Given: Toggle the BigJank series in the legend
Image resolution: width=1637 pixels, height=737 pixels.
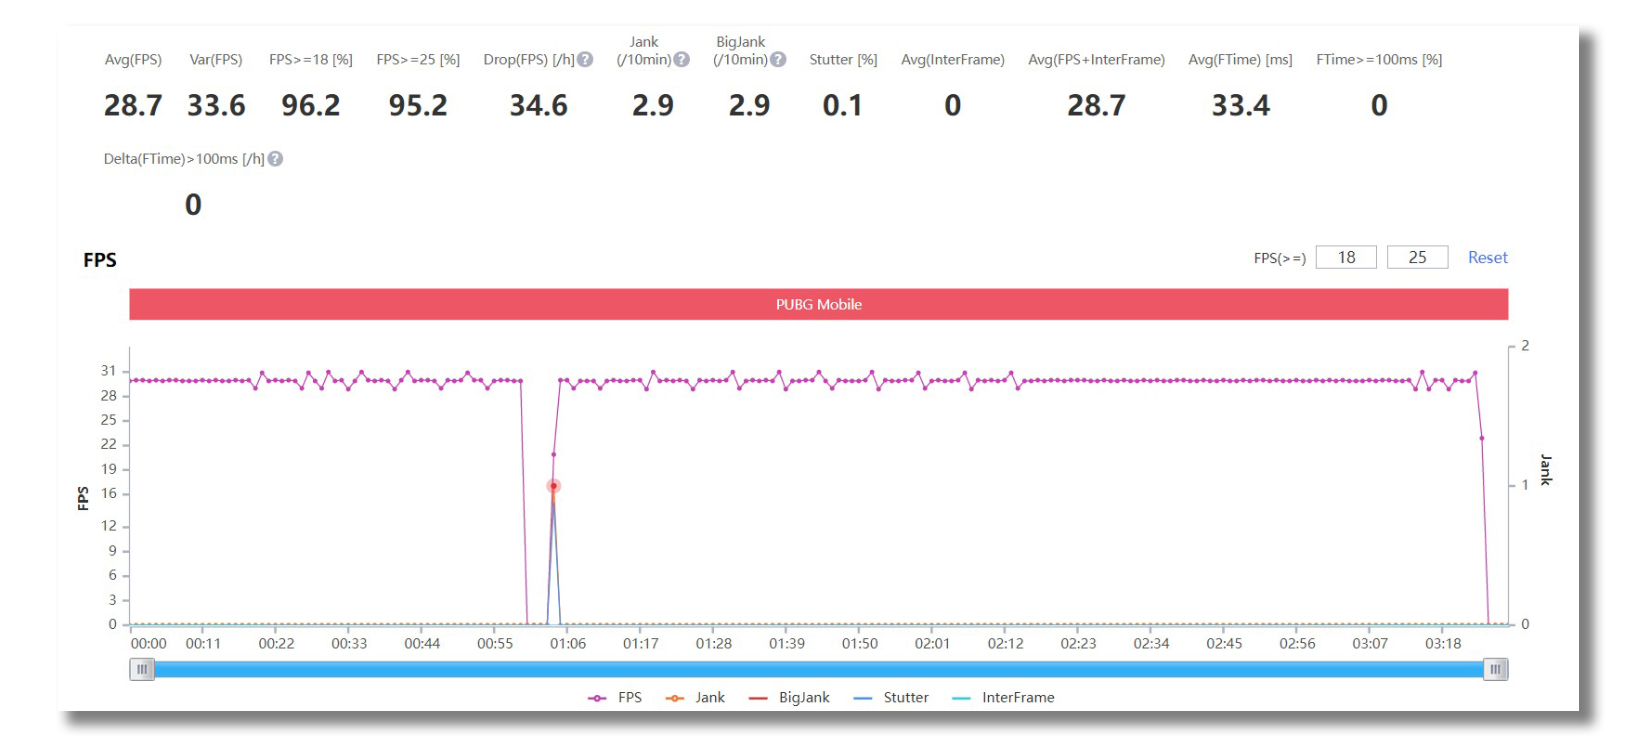Looking at the screenshot, I should pos(789,698).
